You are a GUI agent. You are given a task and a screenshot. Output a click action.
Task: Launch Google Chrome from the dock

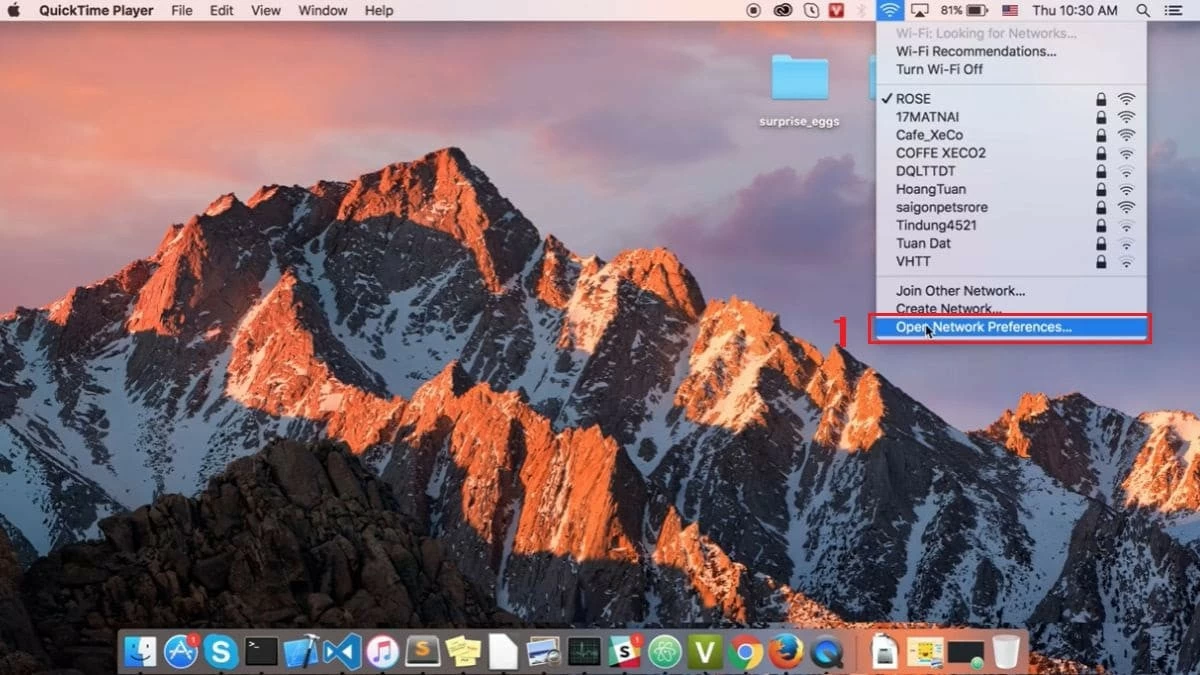pos(745,651)
